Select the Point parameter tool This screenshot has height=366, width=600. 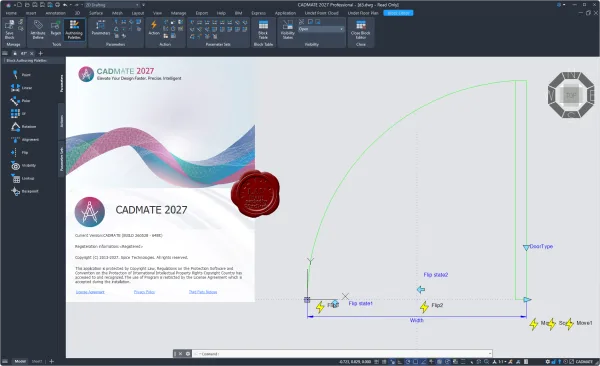[x=21, y=75]
